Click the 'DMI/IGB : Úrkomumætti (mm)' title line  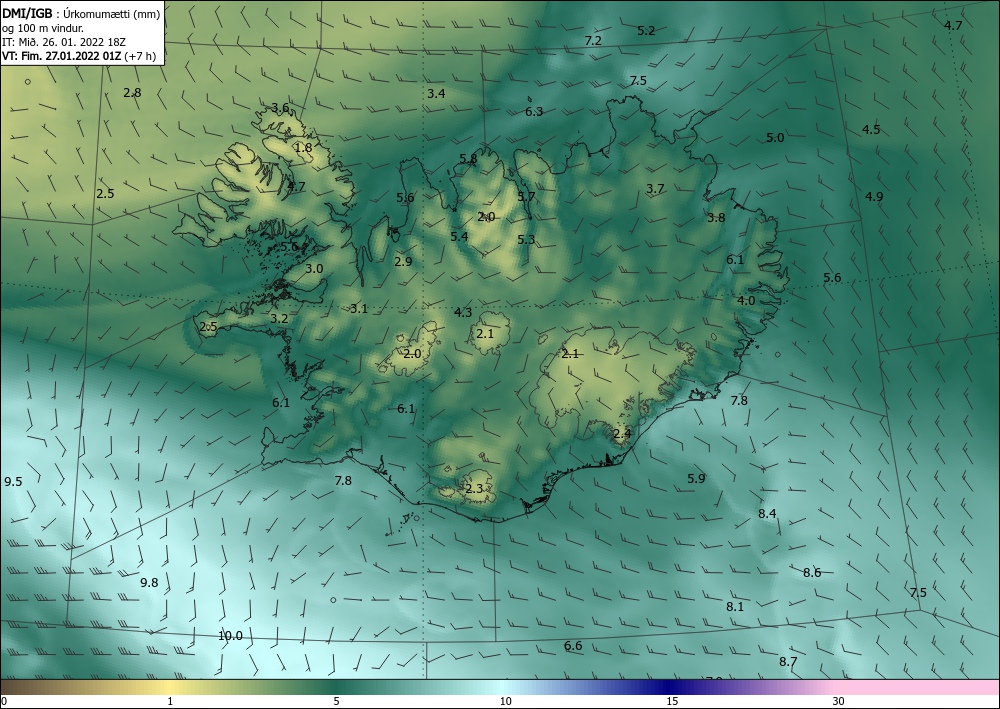pyautogui.click(x=81, y=12)
